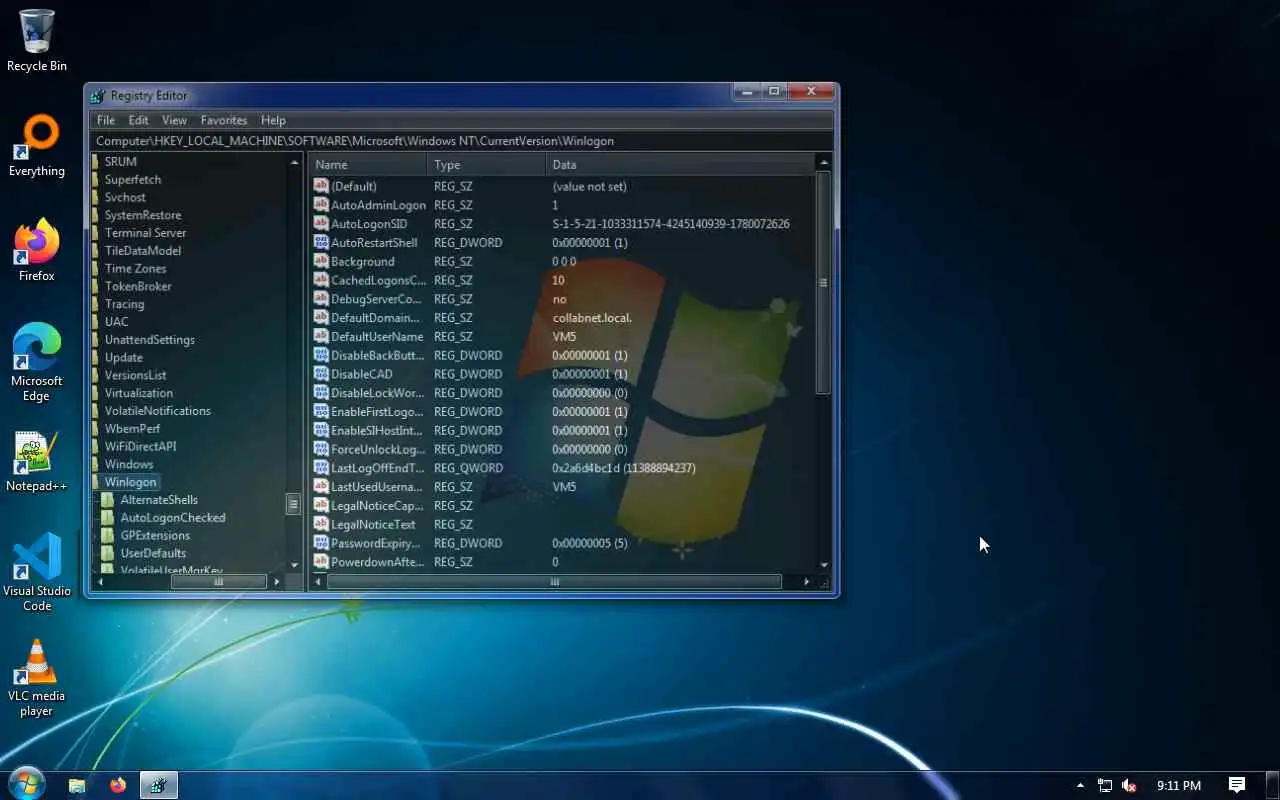Select the UserDefaults subkey
Viewport: 1280px width, 800px height.
point(153,554)
